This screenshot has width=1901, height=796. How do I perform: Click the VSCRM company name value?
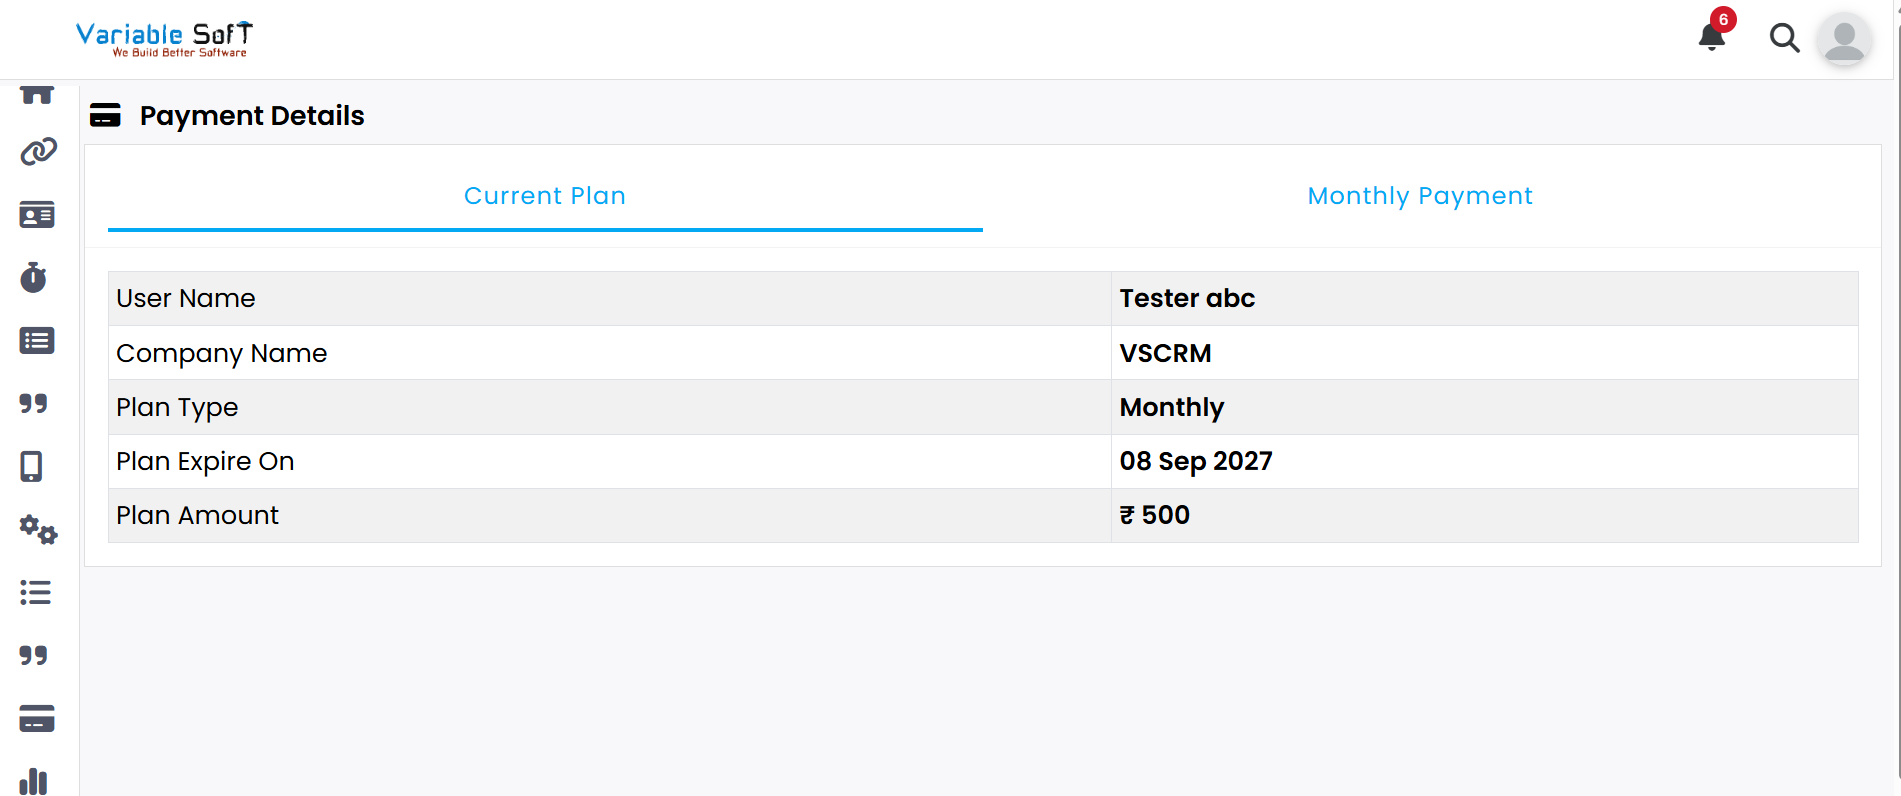[x=1165, y=353]
